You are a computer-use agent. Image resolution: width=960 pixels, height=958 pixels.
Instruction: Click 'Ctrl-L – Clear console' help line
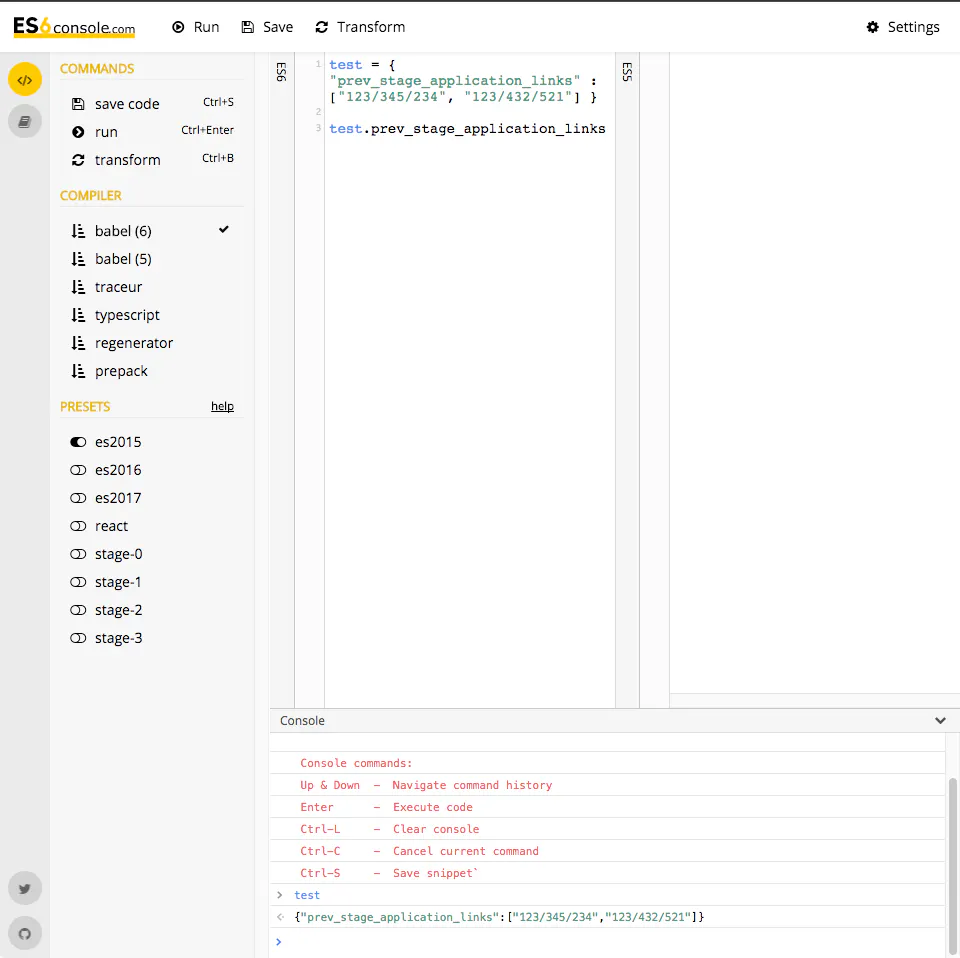(389, 829)
